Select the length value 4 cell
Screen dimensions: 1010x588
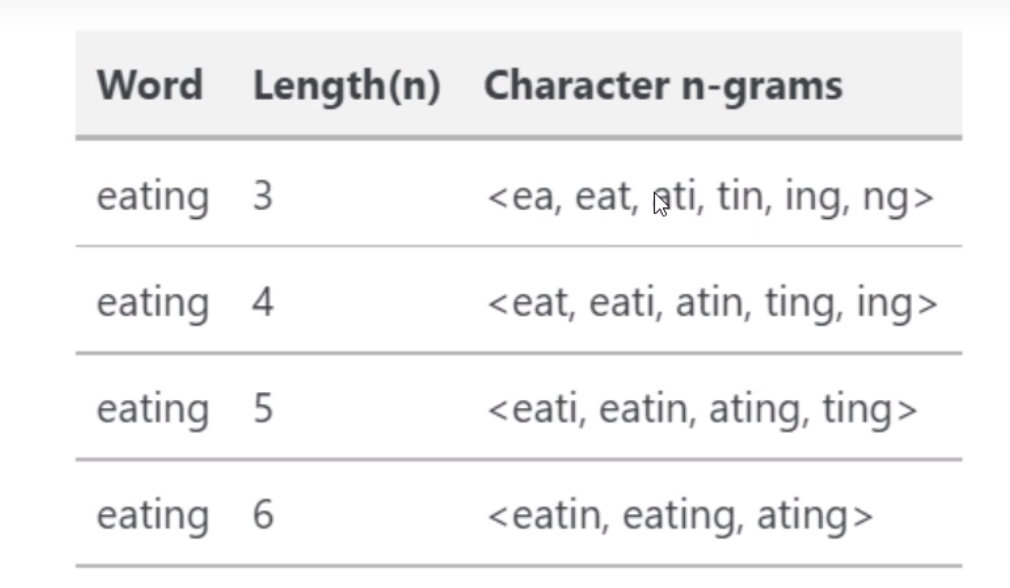click(262, 303)
